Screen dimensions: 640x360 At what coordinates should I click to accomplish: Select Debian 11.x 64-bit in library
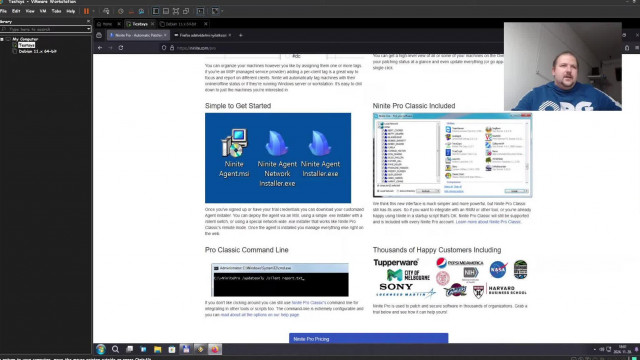click(37, 51)
